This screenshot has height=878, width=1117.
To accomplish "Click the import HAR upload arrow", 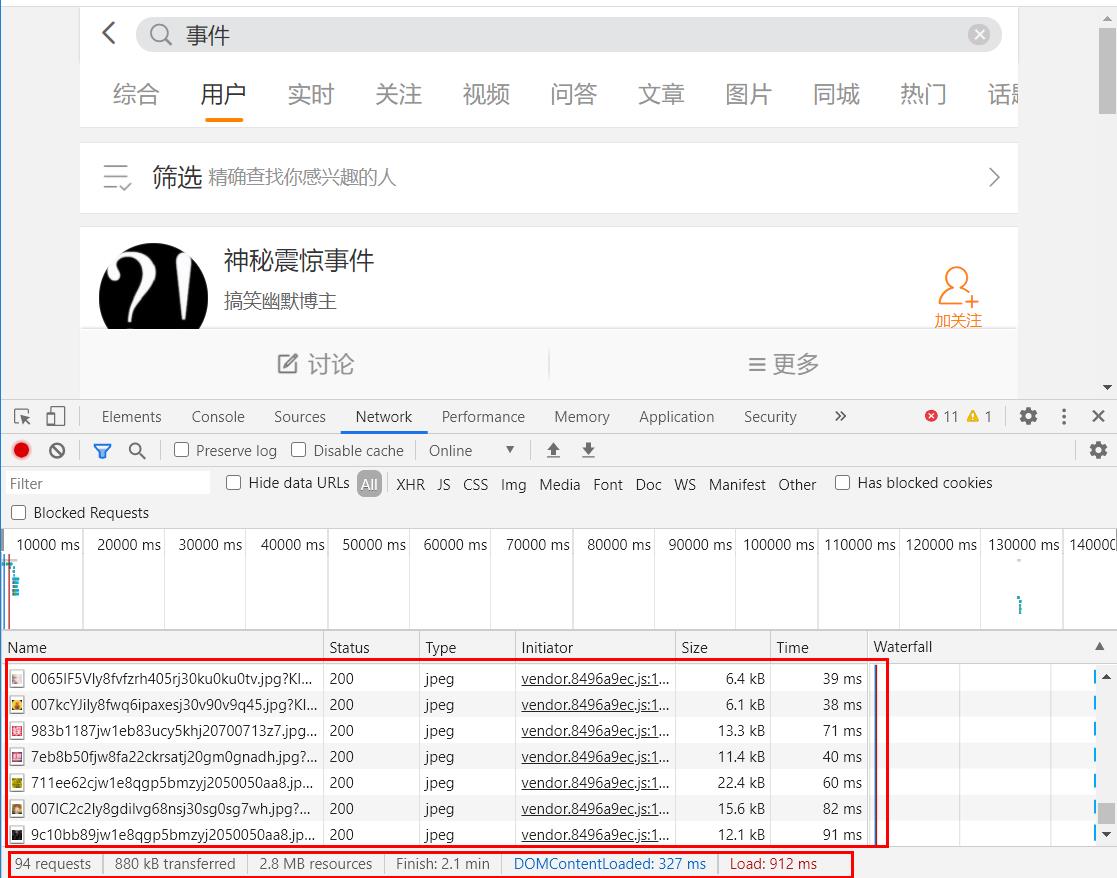I will [553, 450].
